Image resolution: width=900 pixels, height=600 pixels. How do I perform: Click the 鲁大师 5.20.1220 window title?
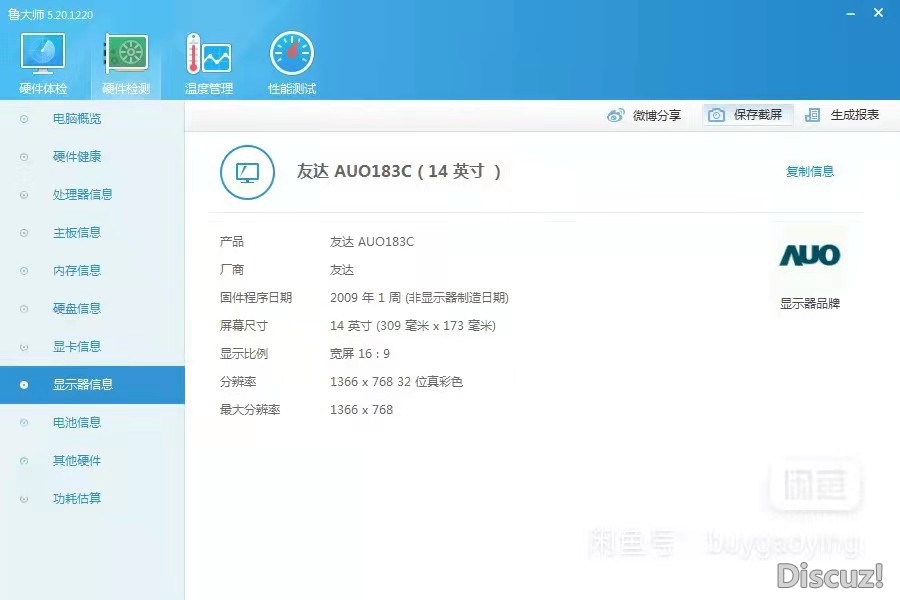point(51,14)
